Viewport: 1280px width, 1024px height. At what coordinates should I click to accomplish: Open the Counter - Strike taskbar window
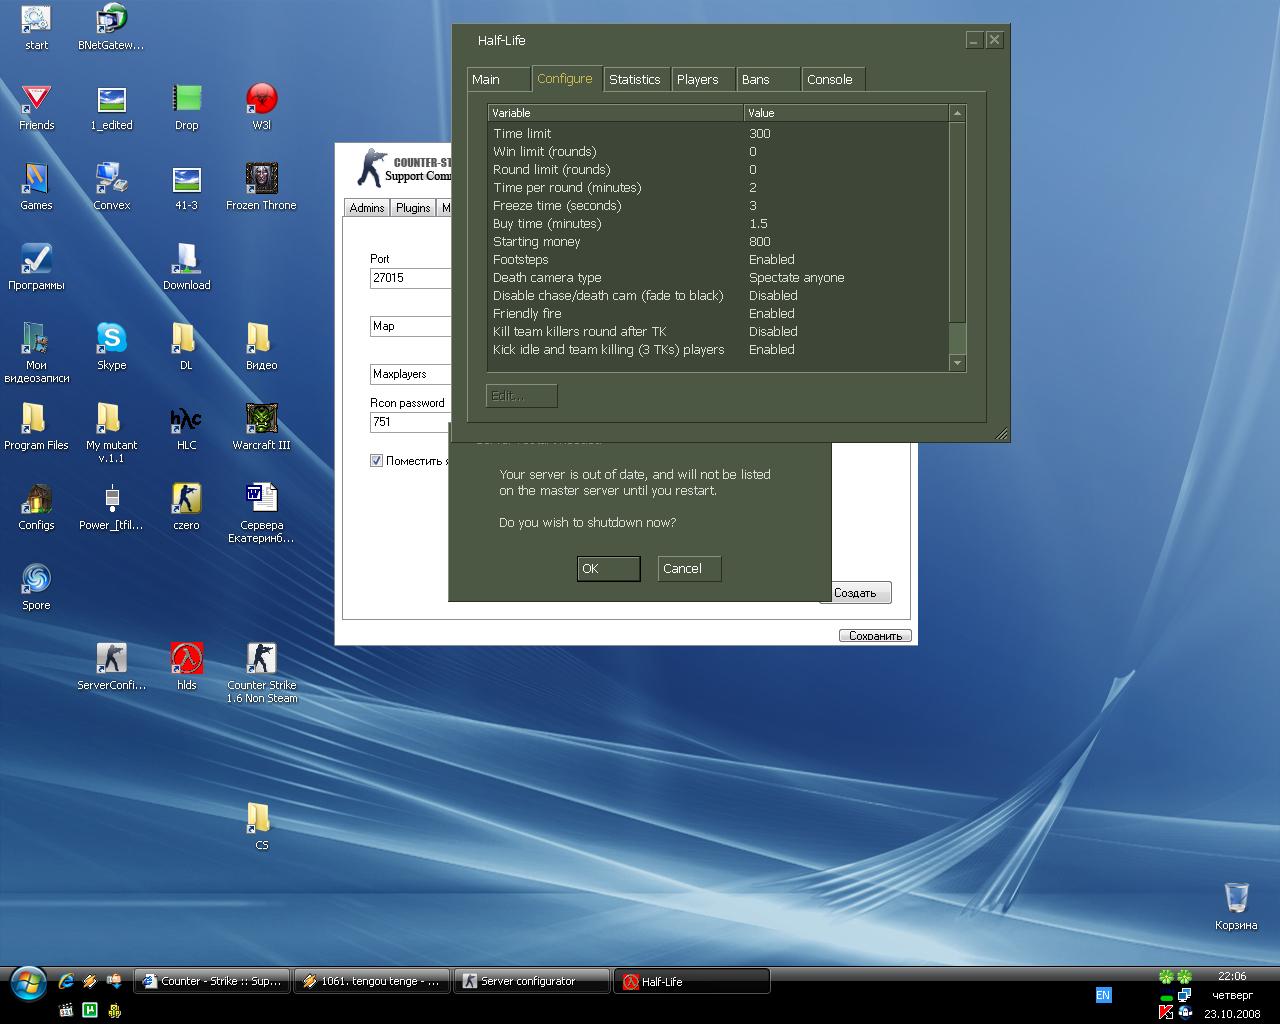click(212, 982)
